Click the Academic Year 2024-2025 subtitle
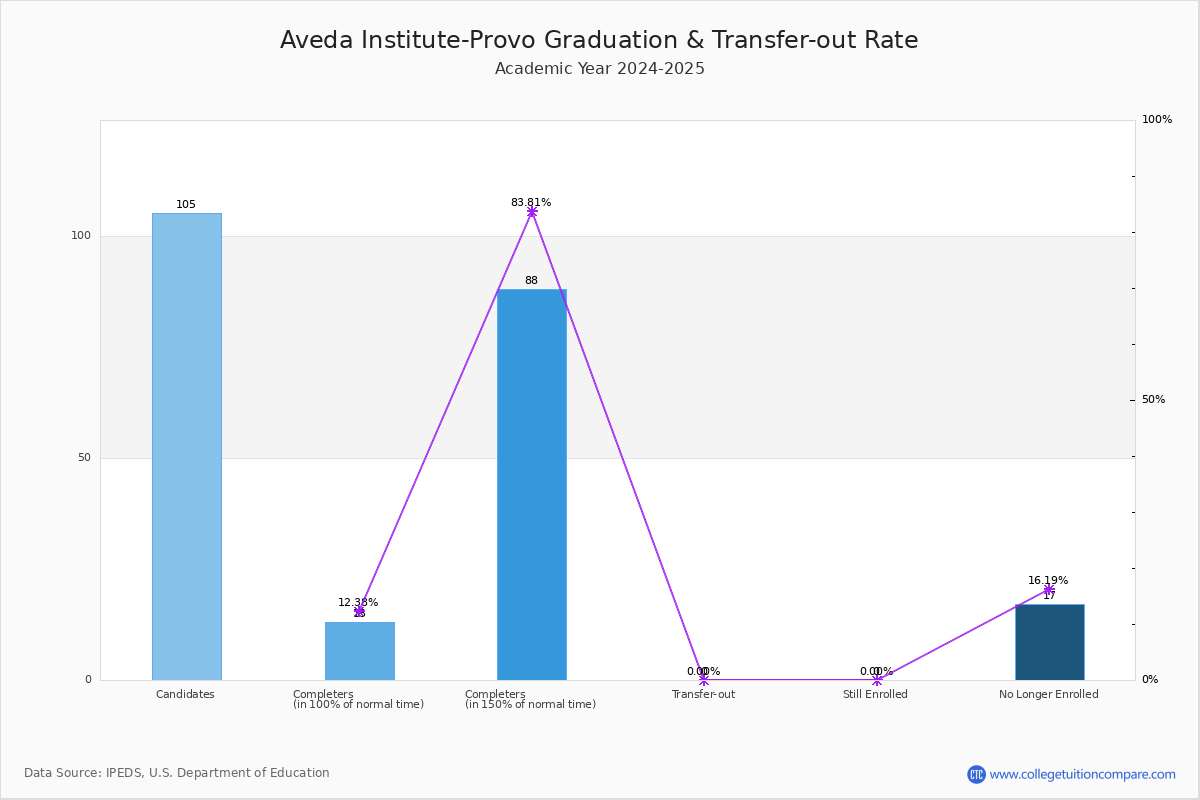This screenshot has height=800, width=1200. coord(600,69)
